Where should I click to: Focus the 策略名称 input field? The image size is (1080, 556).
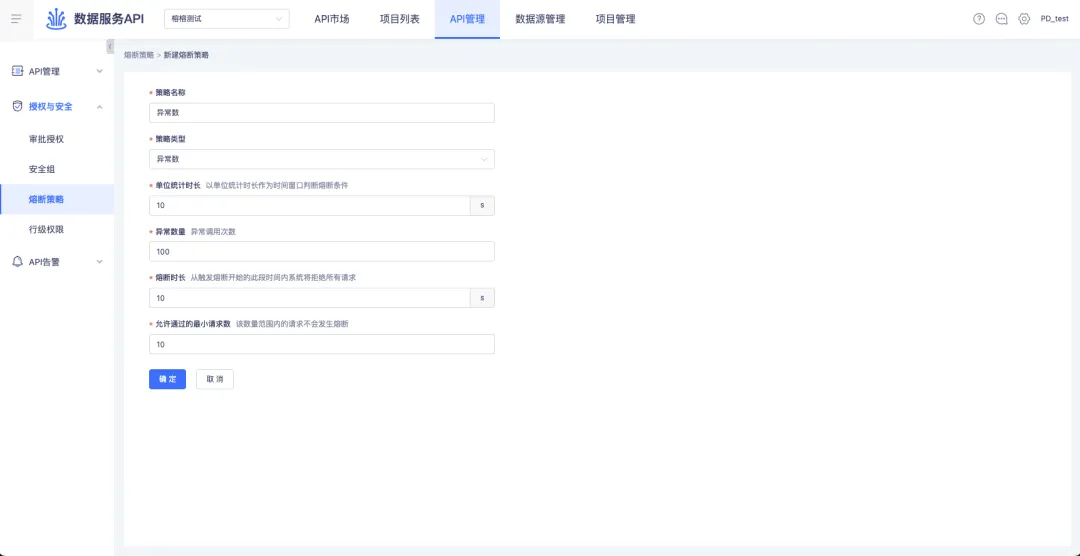(322, 113)
